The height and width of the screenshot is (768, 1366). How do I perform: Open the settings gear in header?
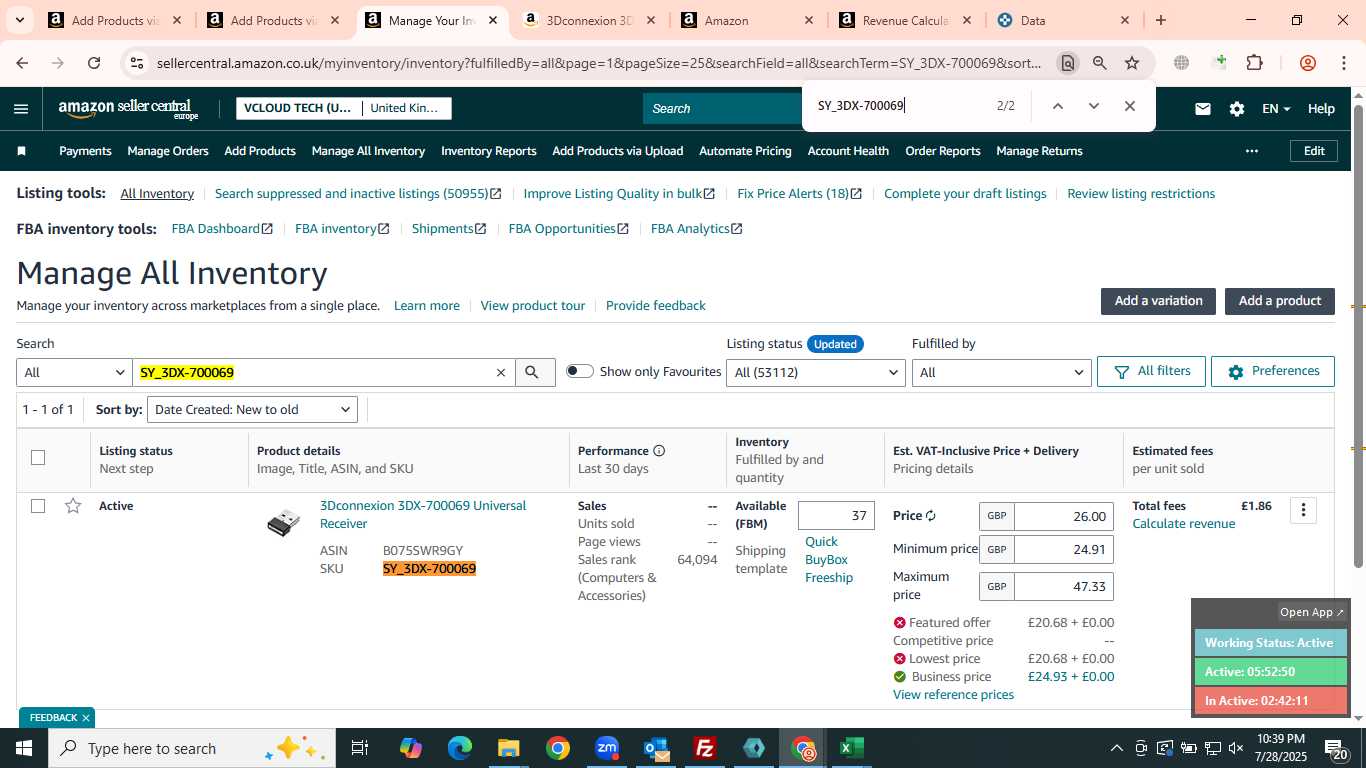pos(1237,109)
